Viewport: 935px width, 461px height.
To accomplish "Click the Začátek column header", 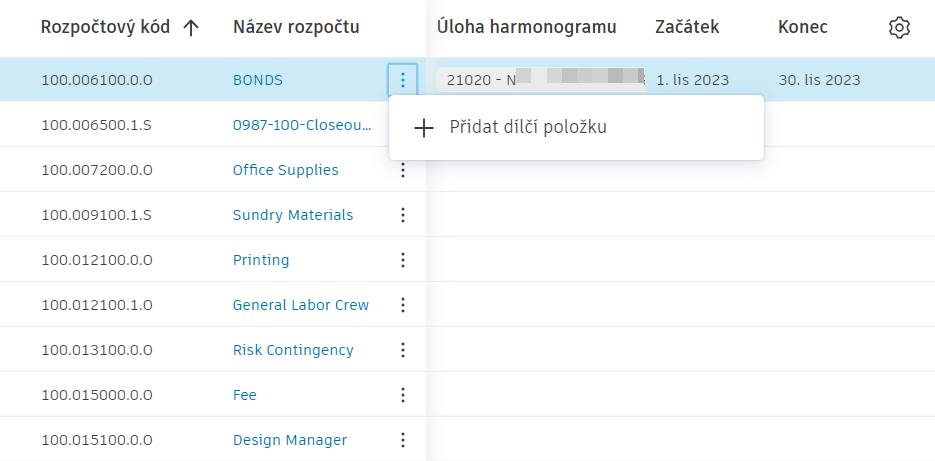I will (x=687, y=27).
